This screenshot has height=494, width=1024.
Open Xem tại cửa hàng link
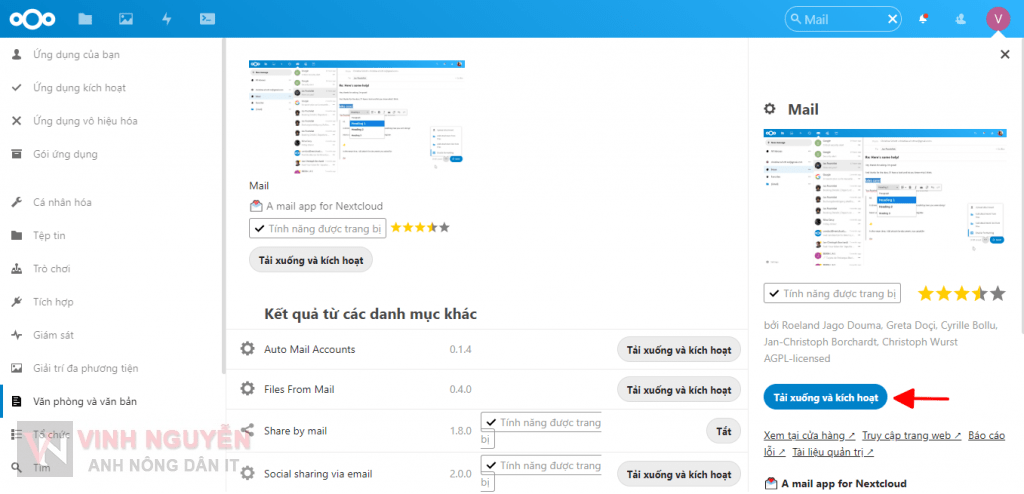(x=809, y=436)
